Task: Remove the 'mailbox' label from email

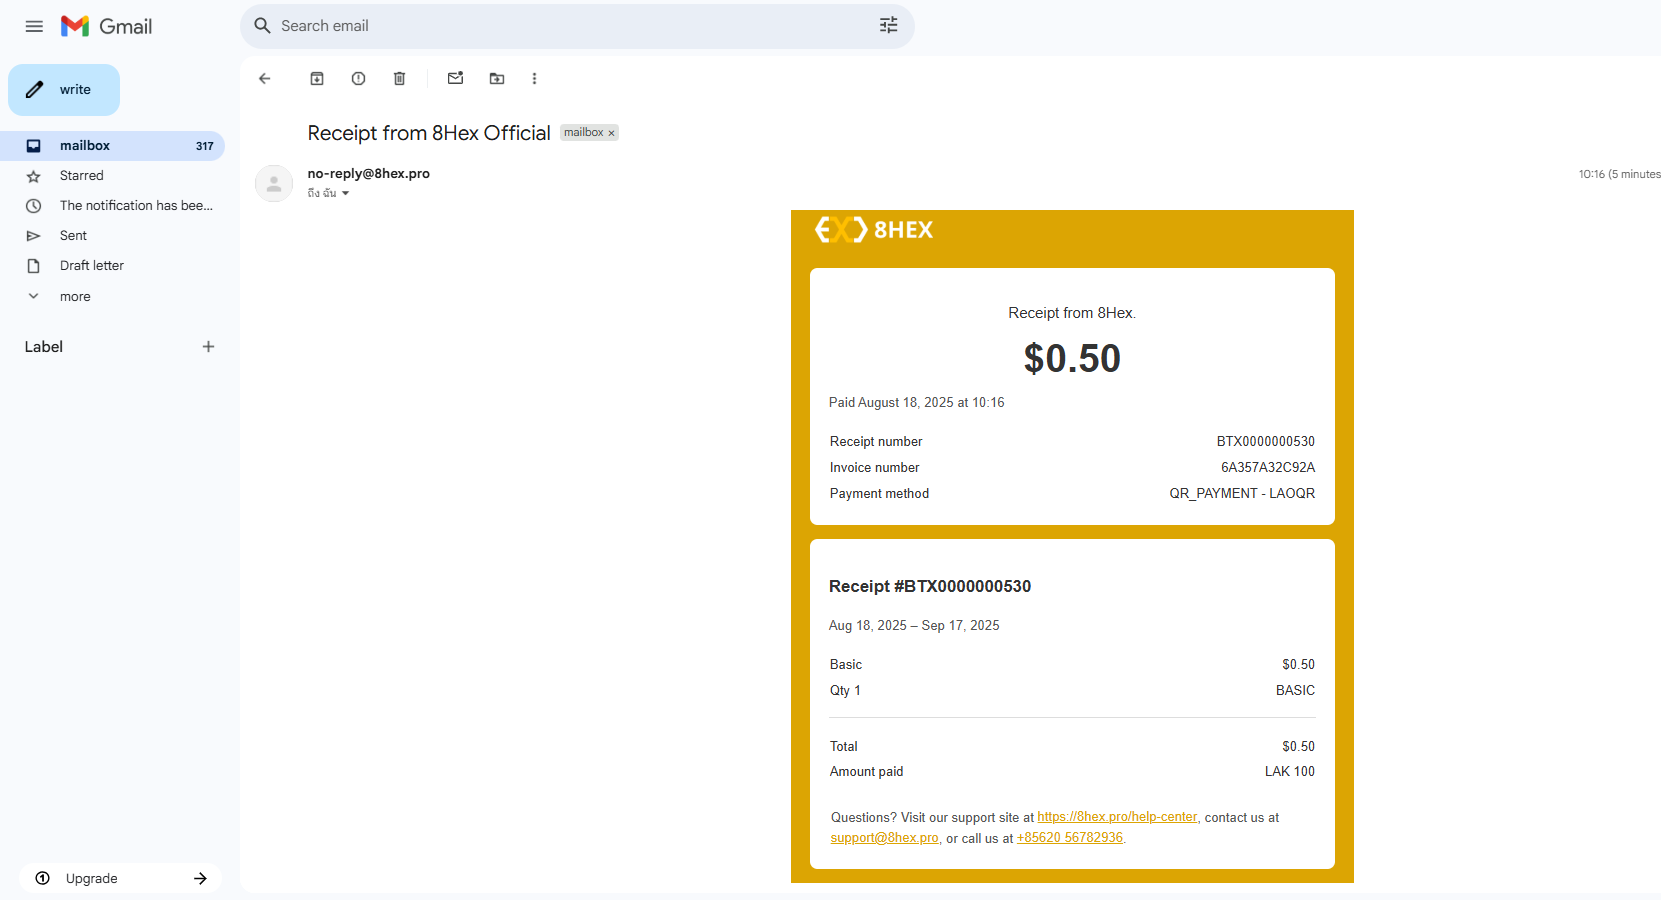Action: (611, 132)
